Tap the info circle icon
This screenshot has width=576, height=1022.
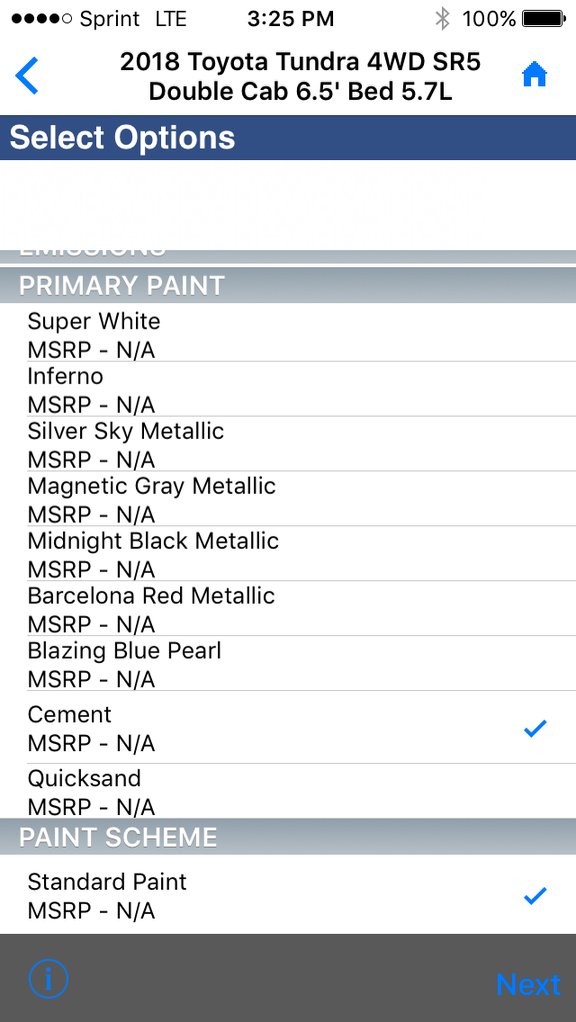(x=48, y=978)
